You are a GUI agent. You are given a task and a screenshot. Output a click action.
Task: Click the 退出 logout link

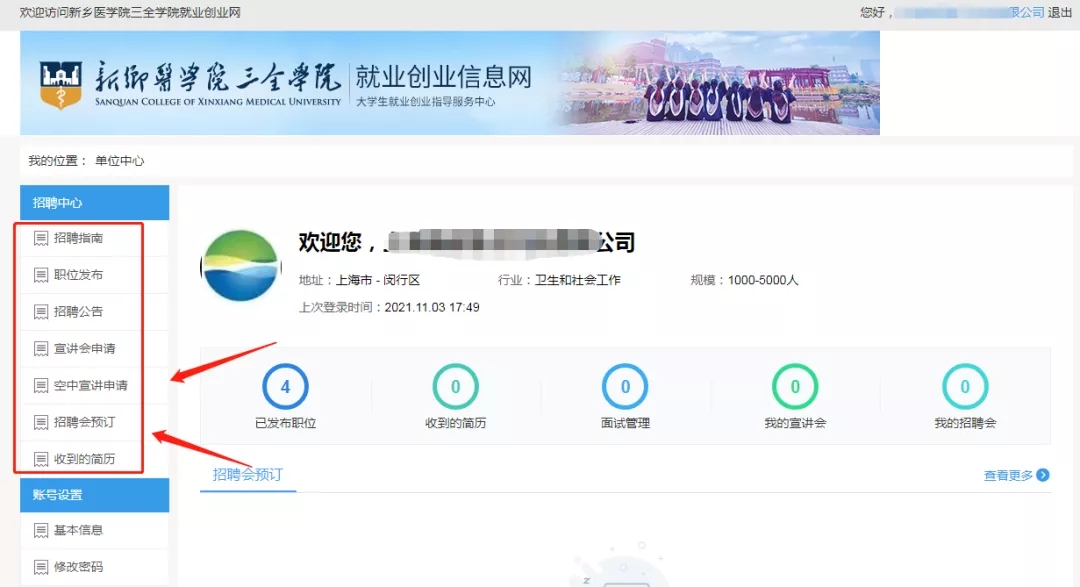[x=1060, y=12]
